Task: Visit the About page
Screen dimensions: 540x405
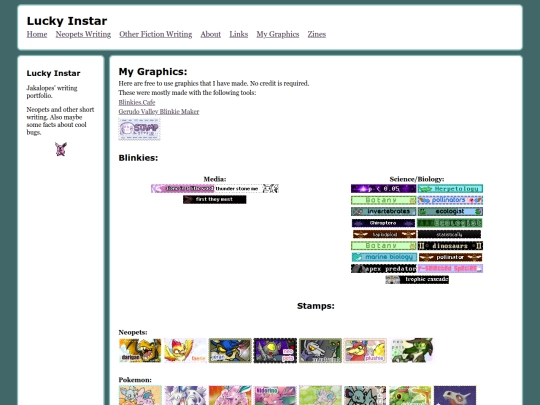Action: [210, 34]
